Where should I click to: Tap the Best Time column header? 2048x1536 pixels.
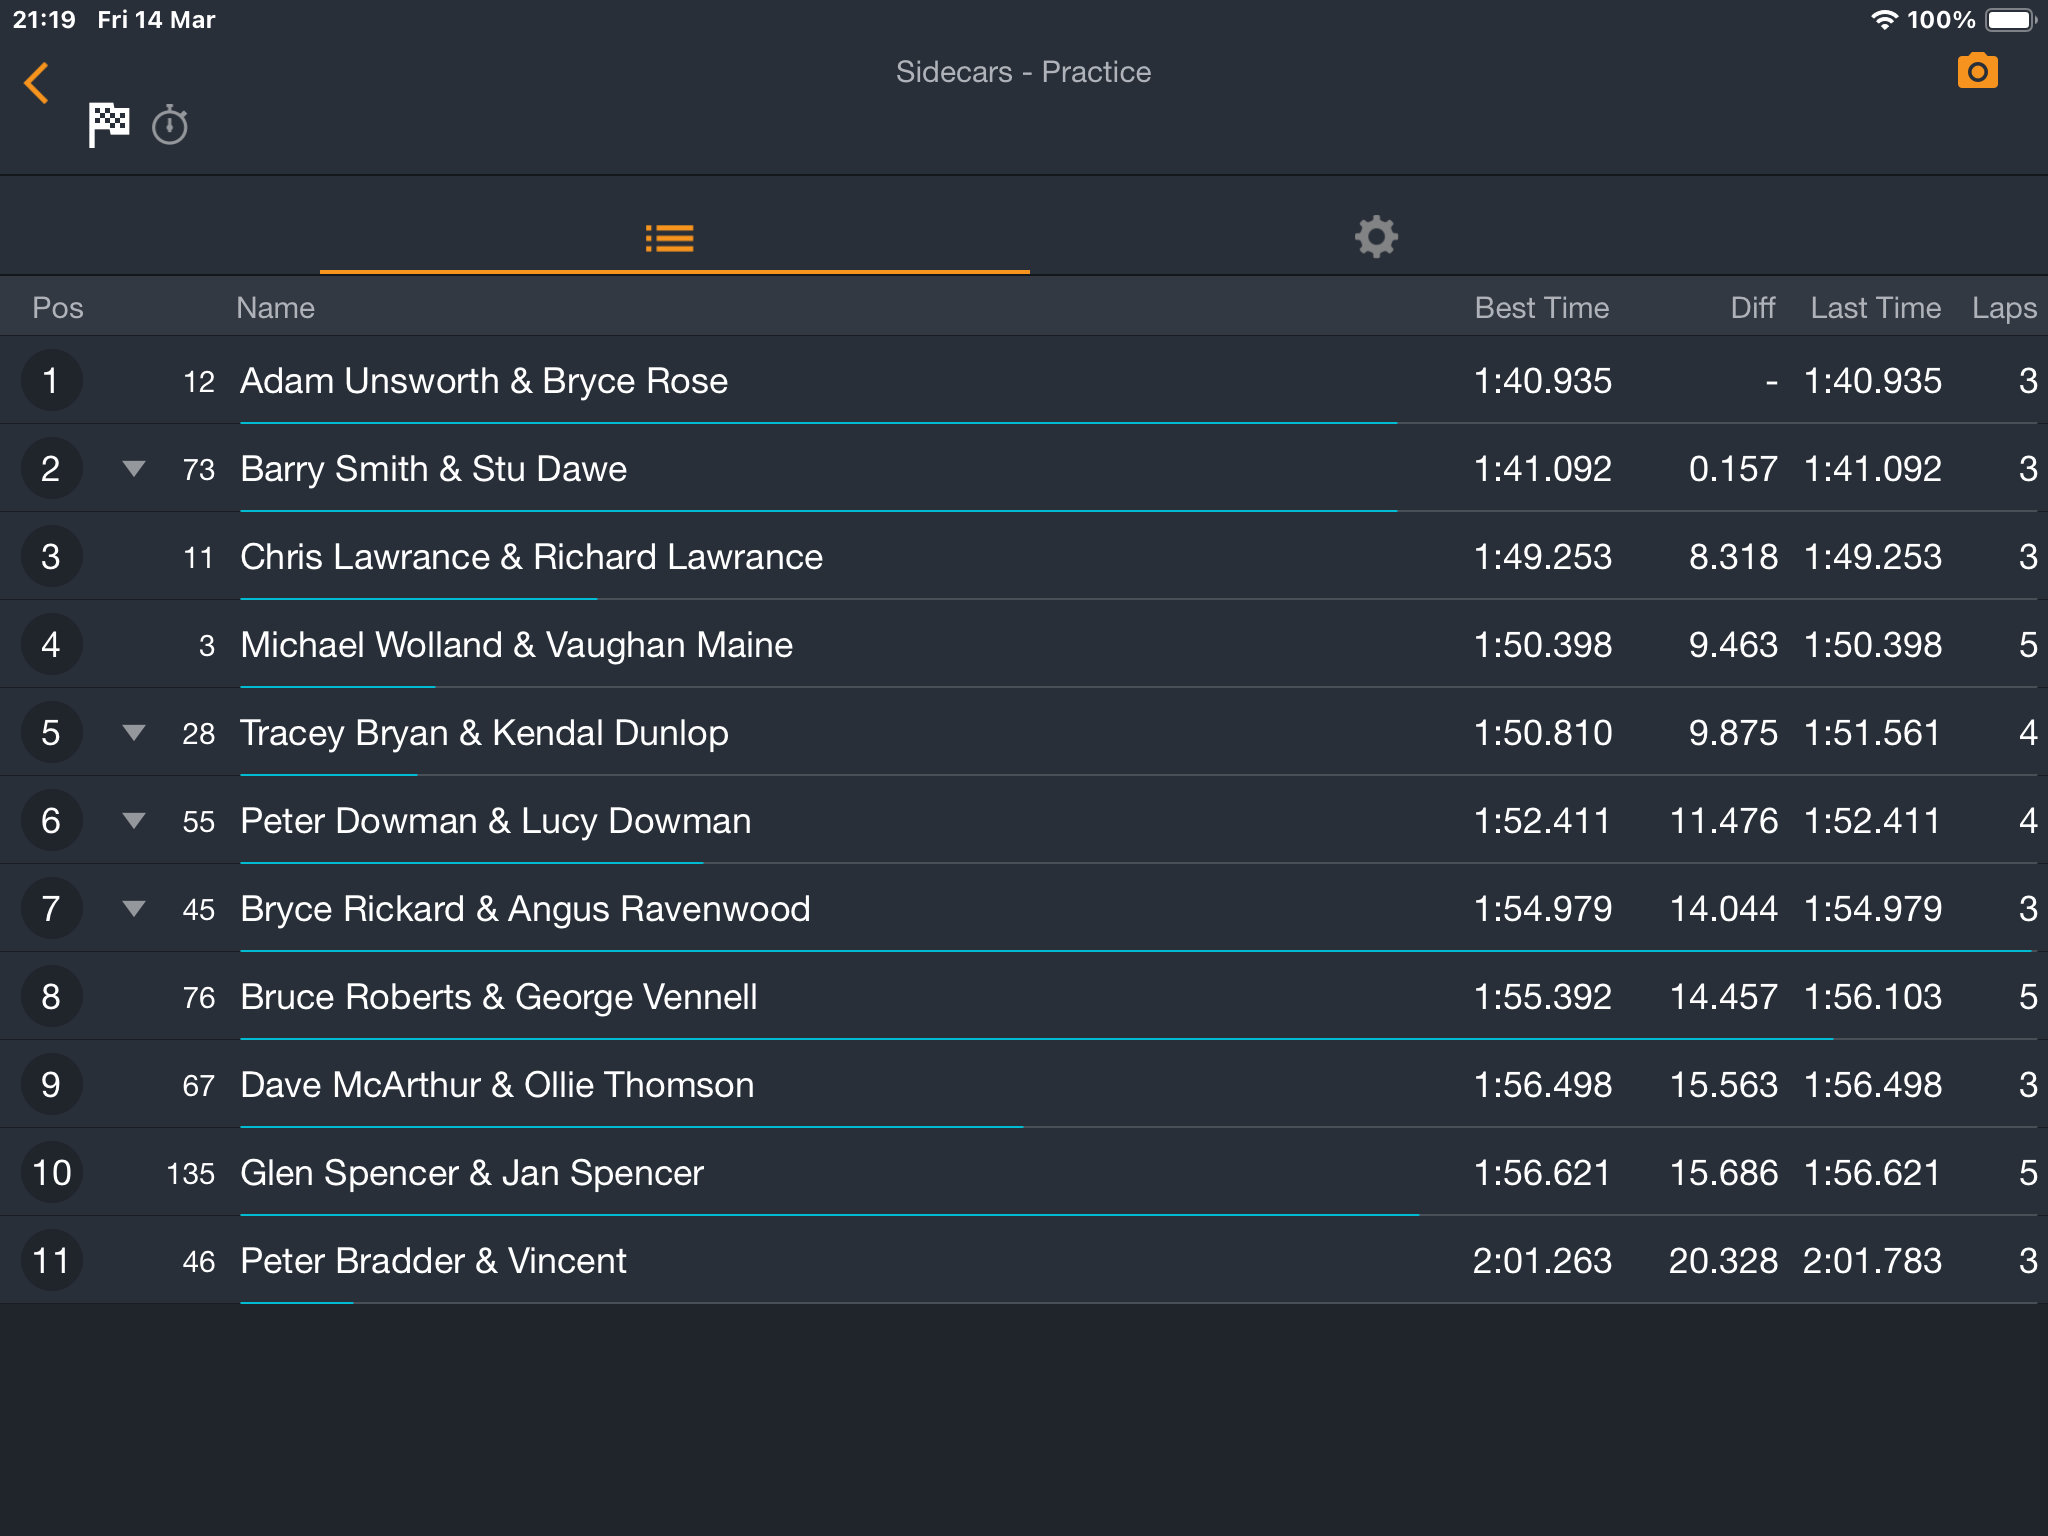(1542, 307)
